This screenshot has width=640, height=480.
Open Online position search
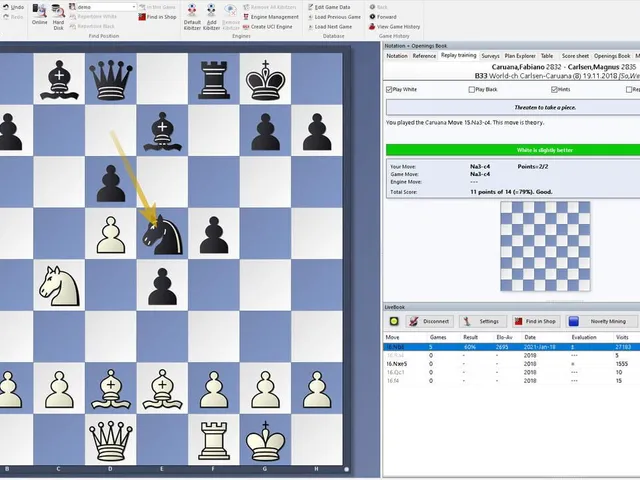(x=40, y=14)
